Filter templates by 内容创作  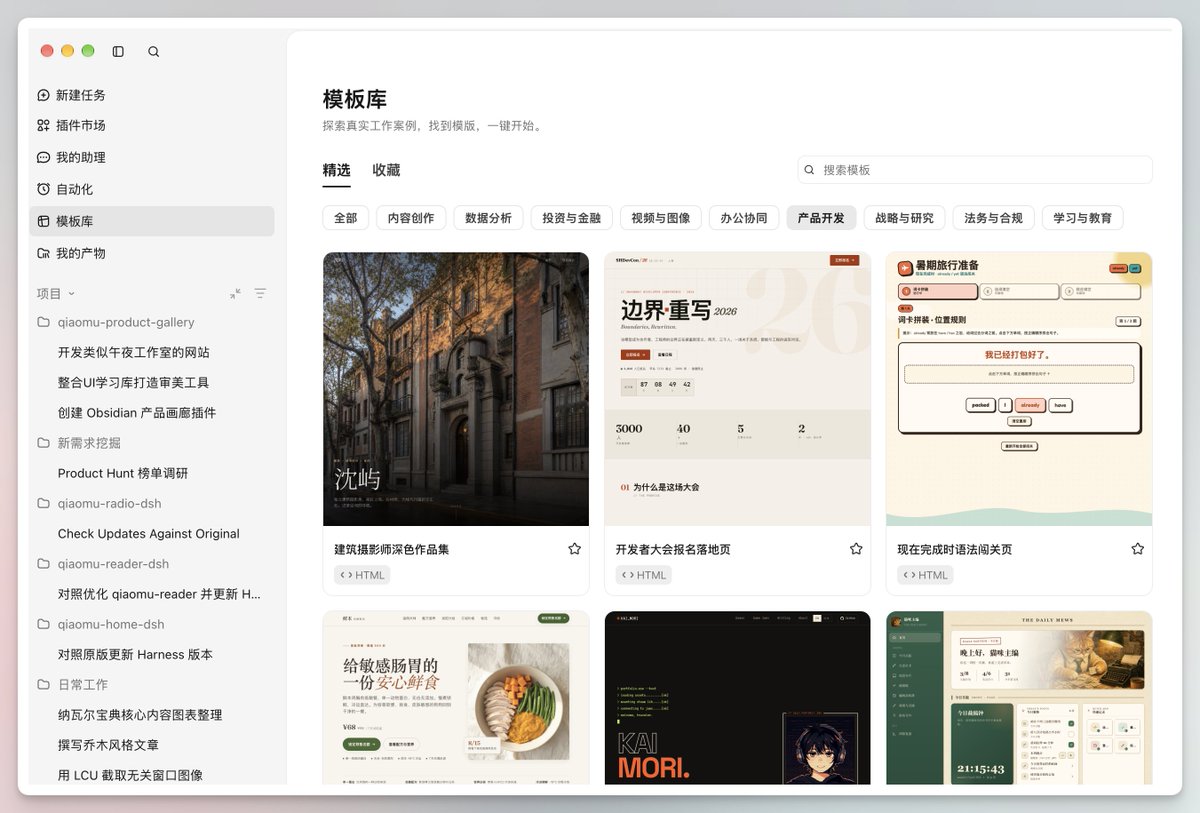[x=411, y=218]
